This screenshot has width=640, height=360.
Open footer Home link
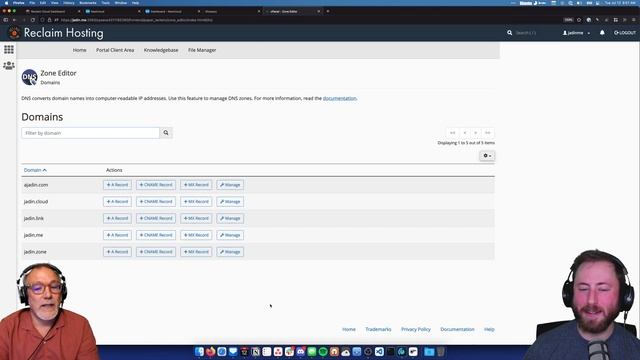349,329
